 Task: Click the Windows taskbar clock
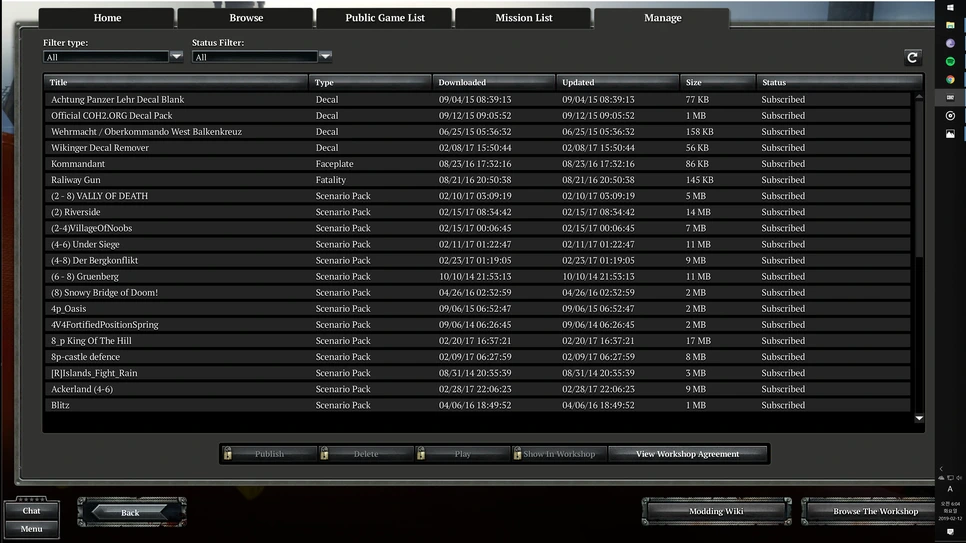[950, 510]
